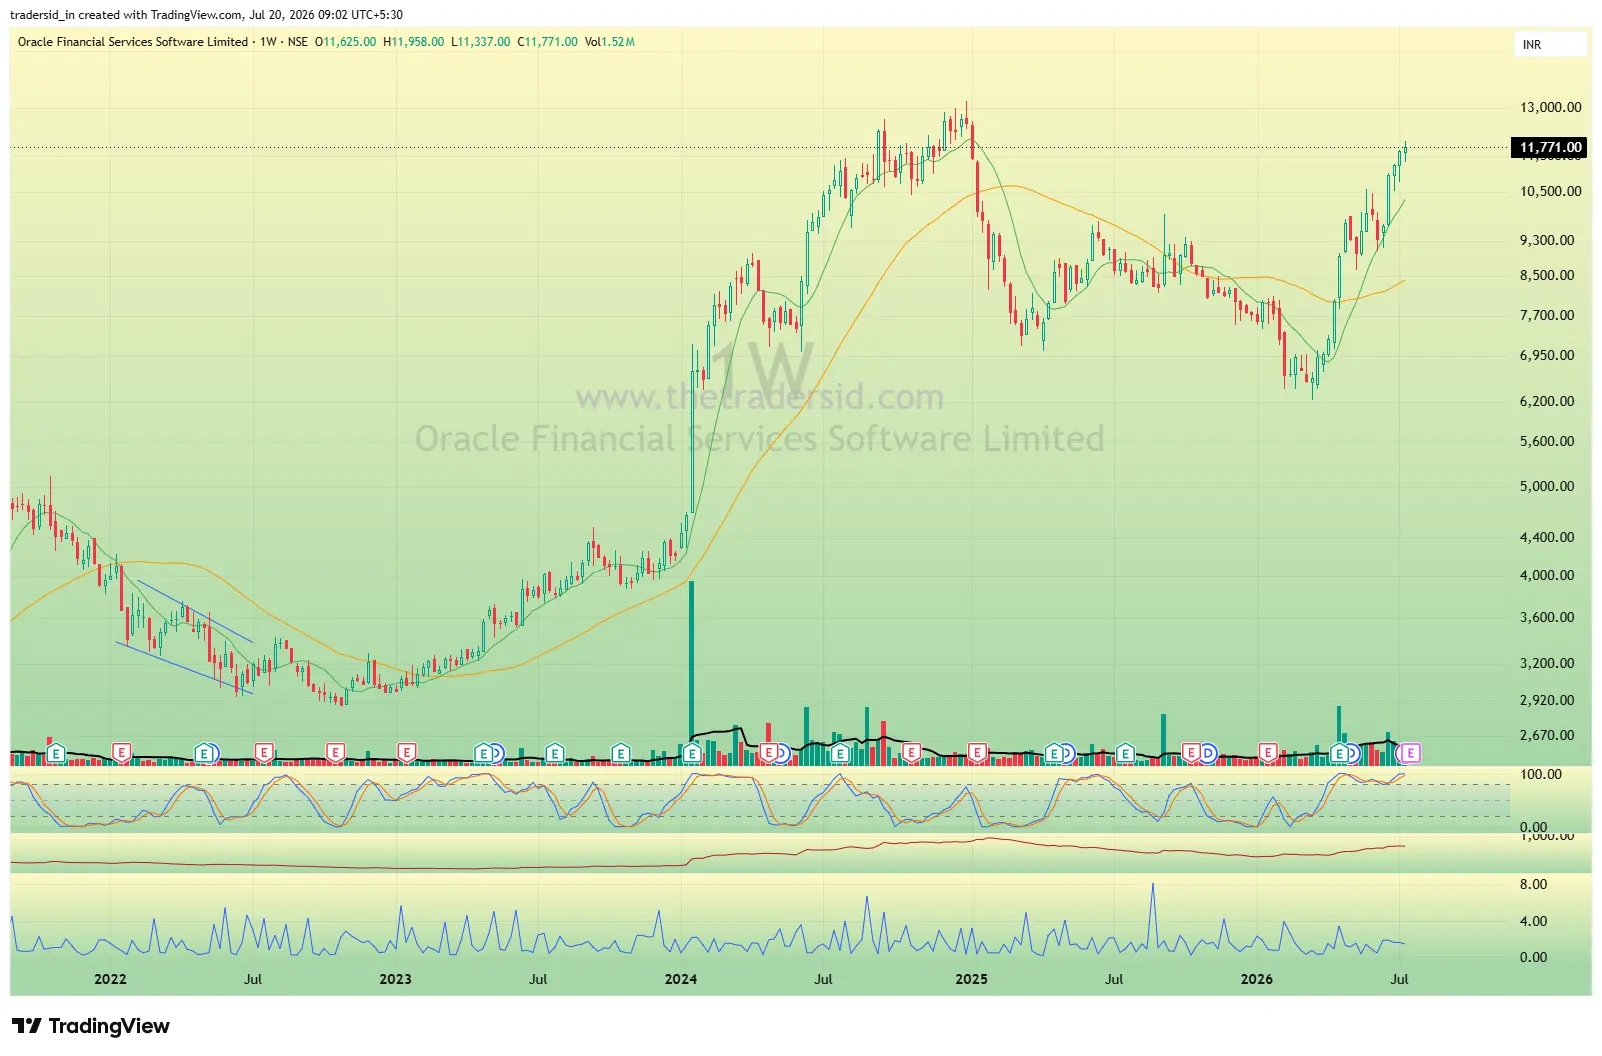The height and width of the screenshot is (1056, 1602).
Task: Click the blue dividend marker in spring 2024
Action: point(783,752)
